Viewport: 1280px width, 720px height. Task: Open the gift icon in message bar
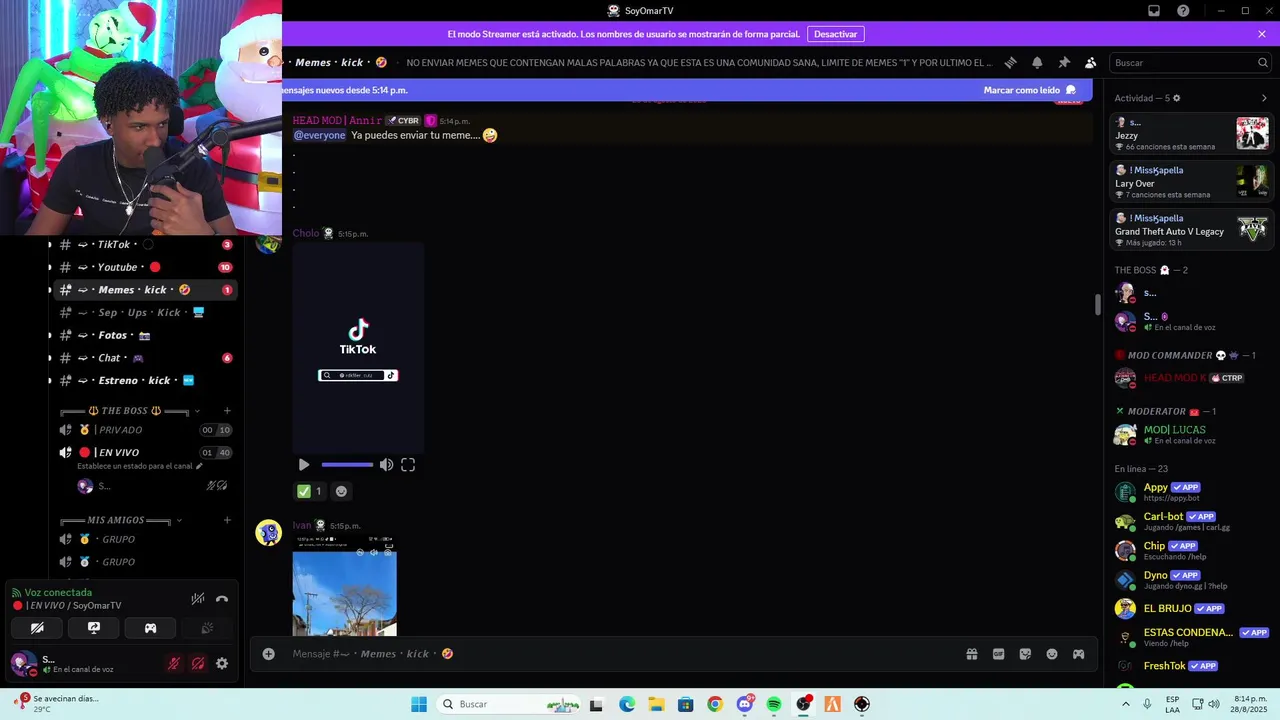[x=971, y=654]
